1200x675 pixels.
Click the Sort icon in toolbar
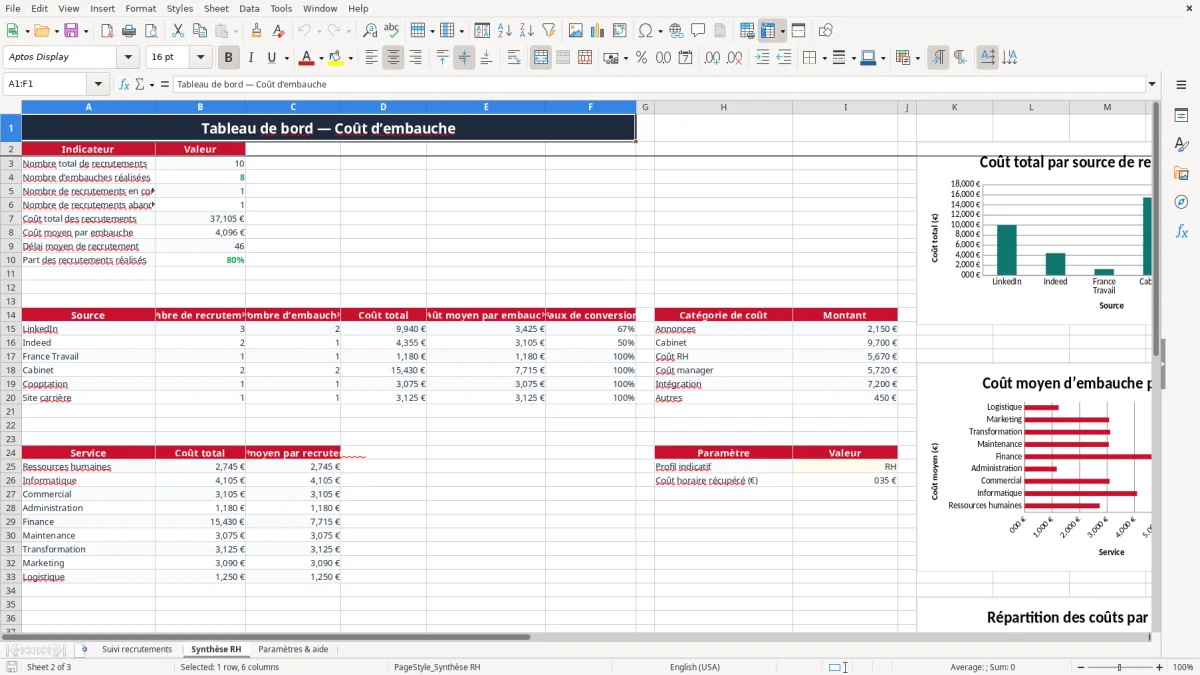(x=482, y=31)
